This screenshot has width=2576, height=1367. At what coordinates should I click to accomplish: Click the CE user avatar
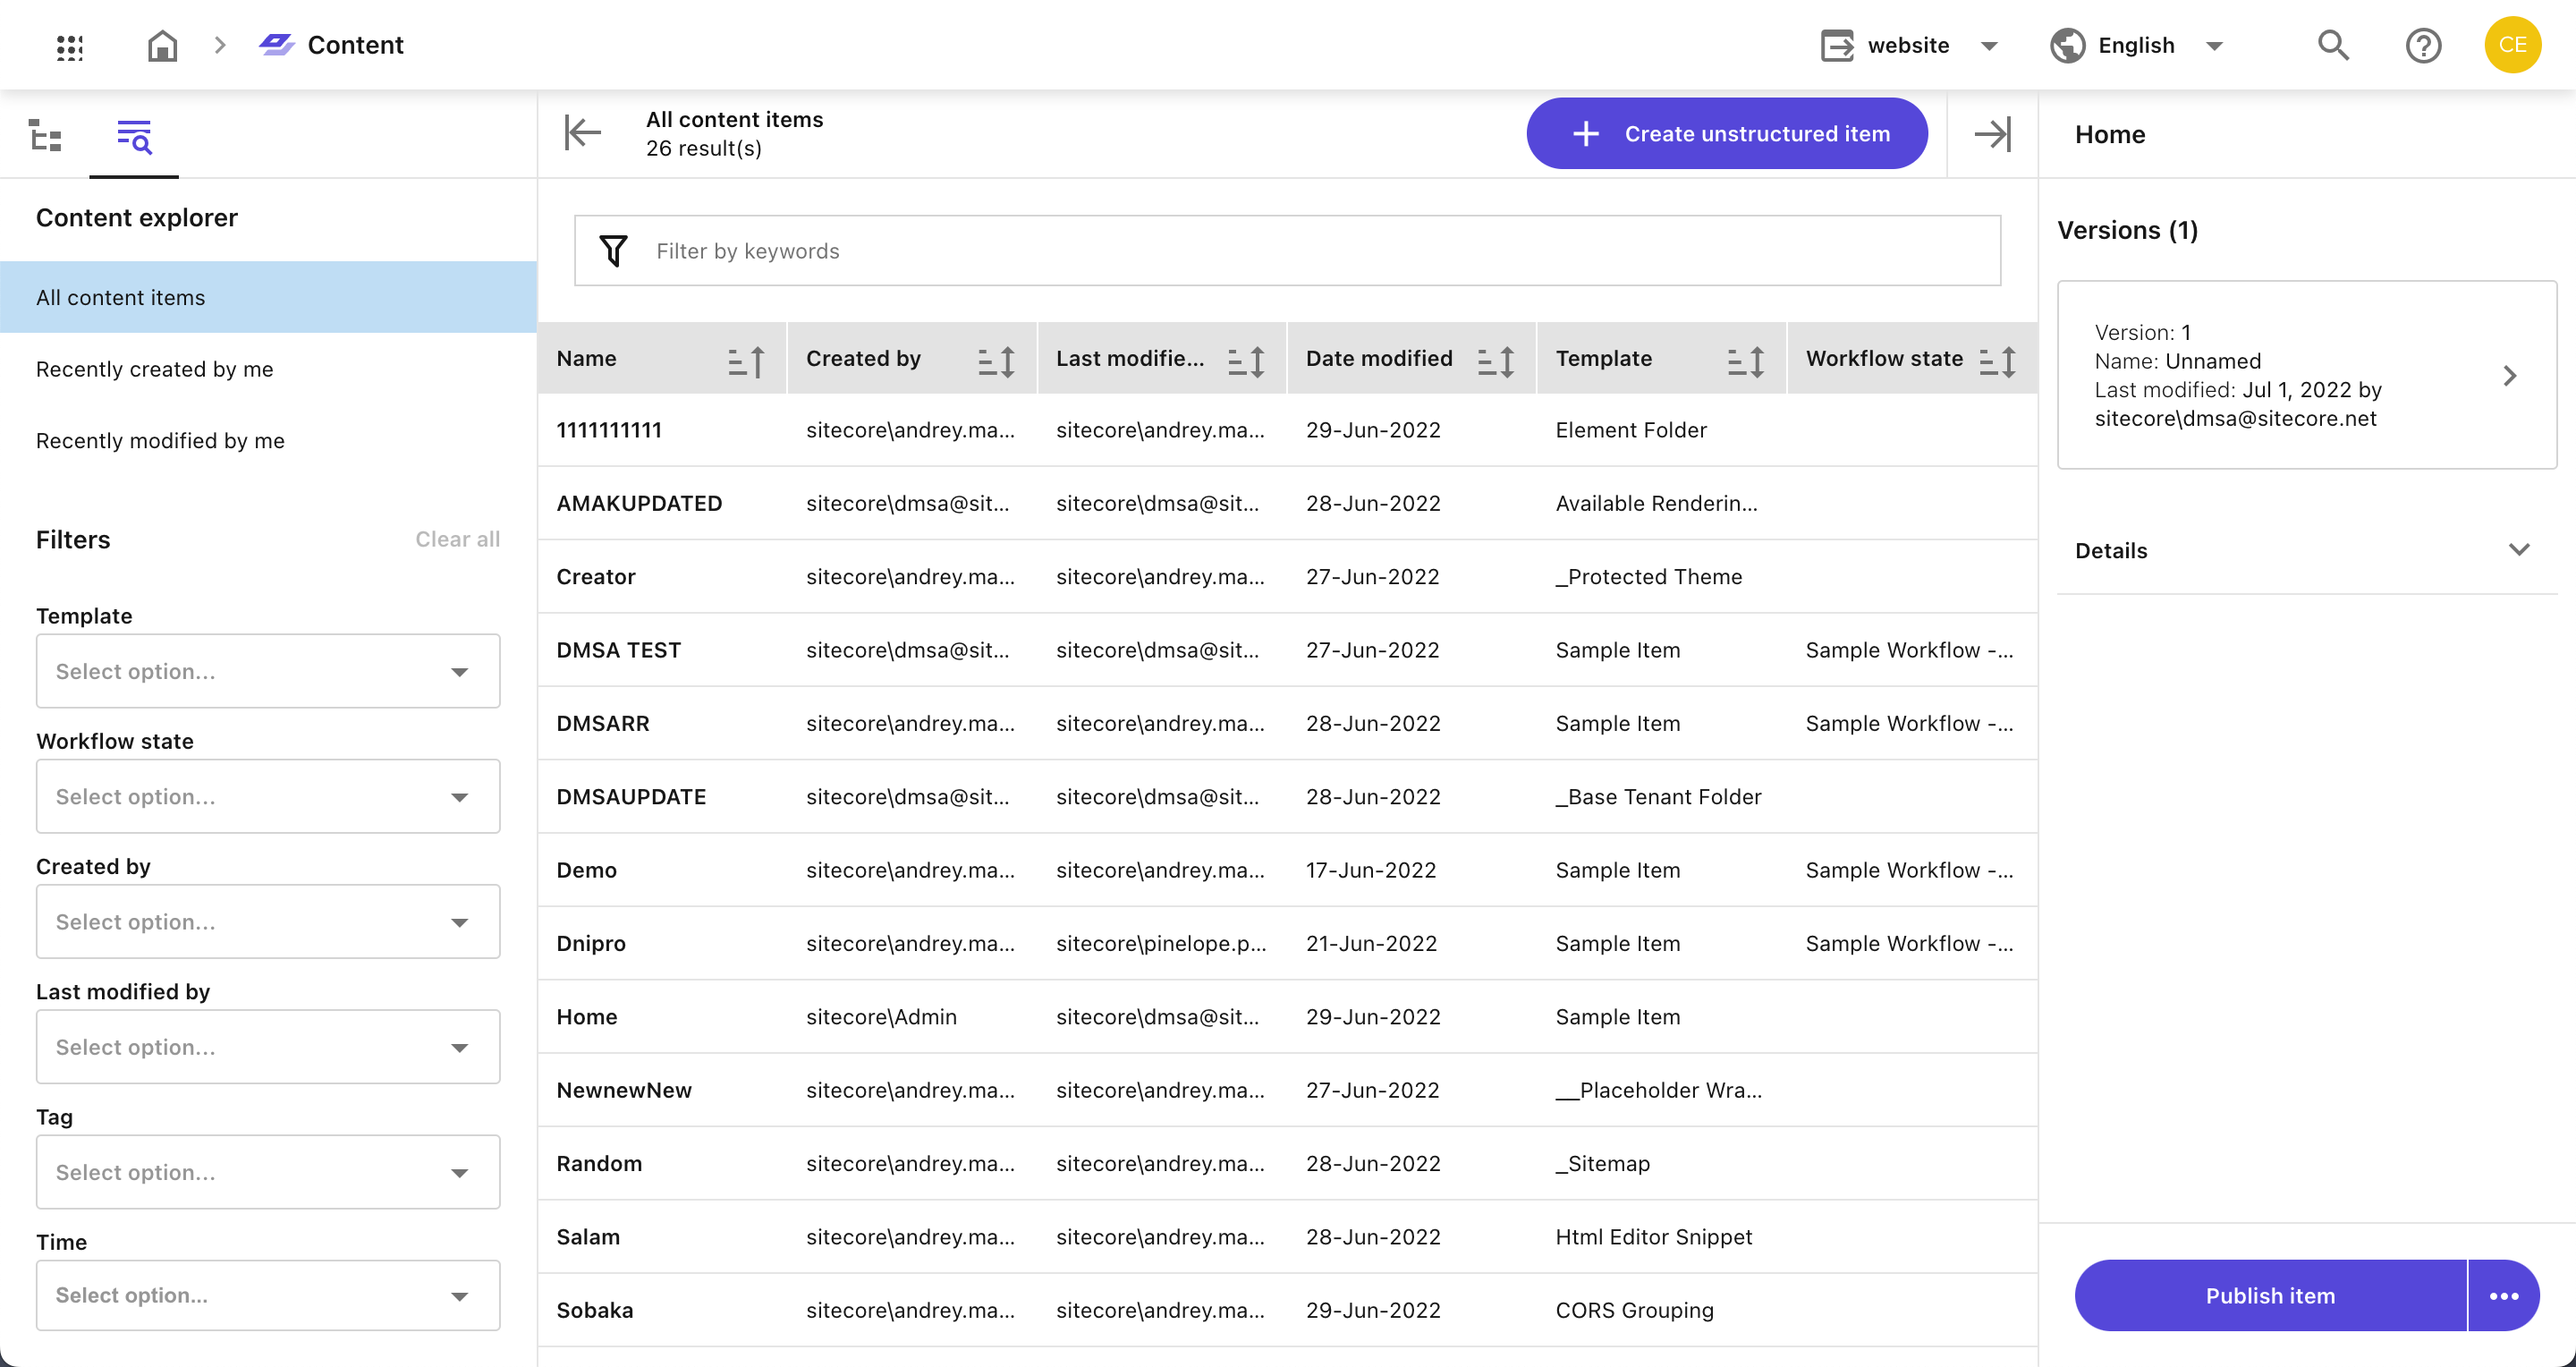pos(2512,46)
